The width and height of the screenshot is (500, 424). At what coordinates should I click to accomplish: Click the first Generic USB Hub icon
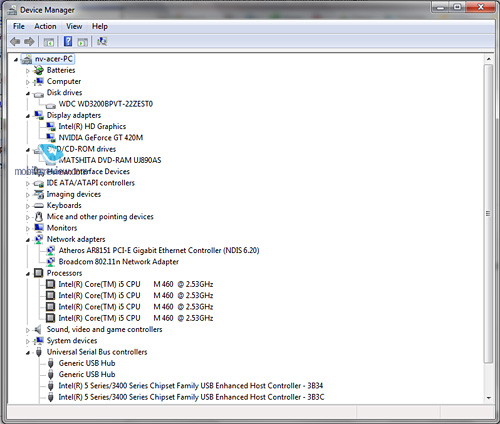[x=51, y=363]
